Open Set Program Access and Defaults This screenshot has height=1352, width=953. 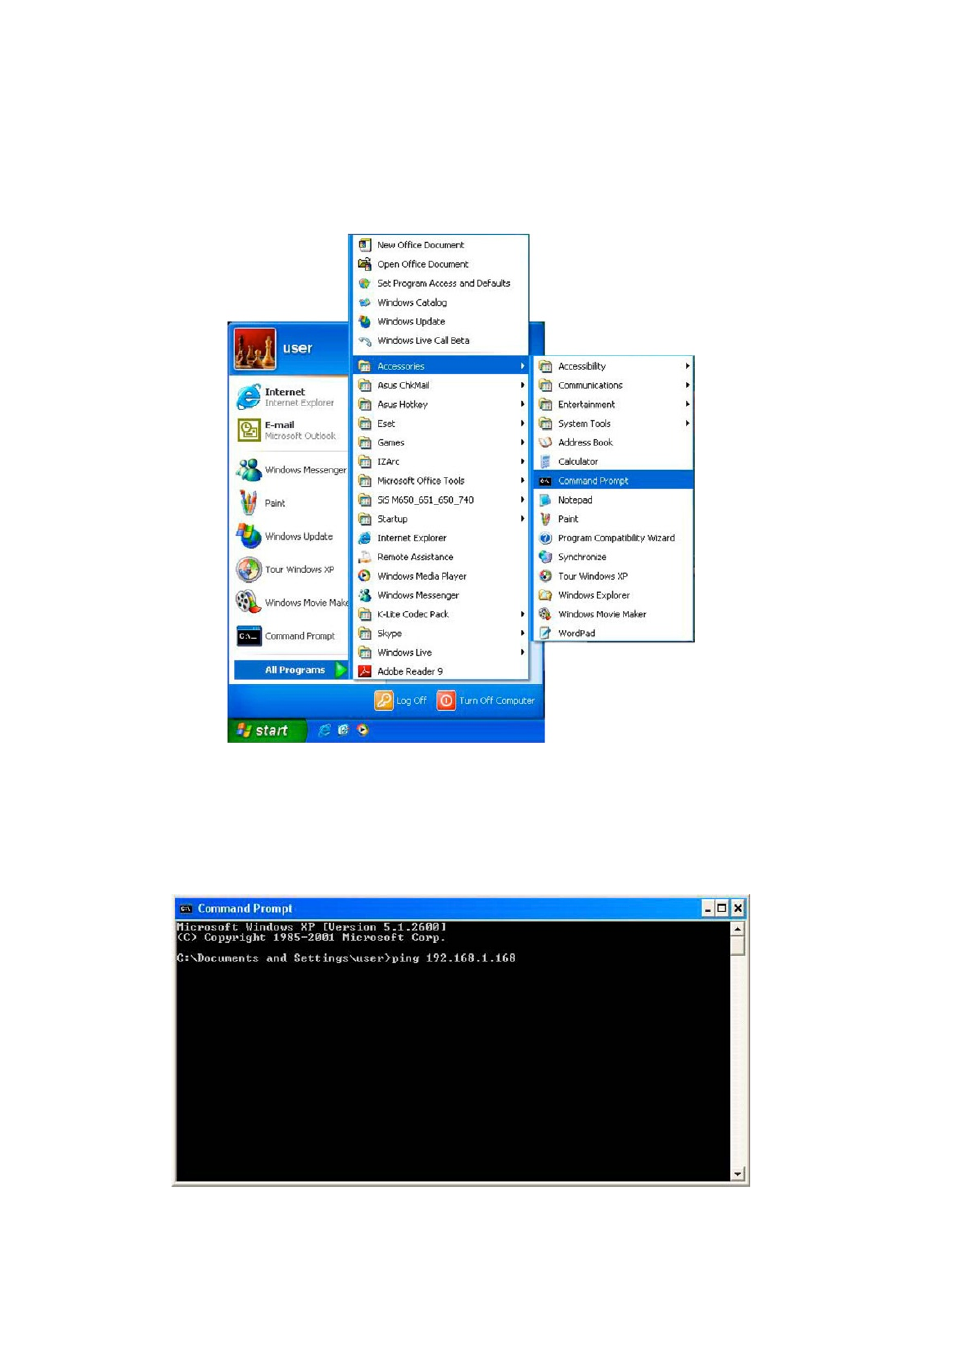point(440,283)
